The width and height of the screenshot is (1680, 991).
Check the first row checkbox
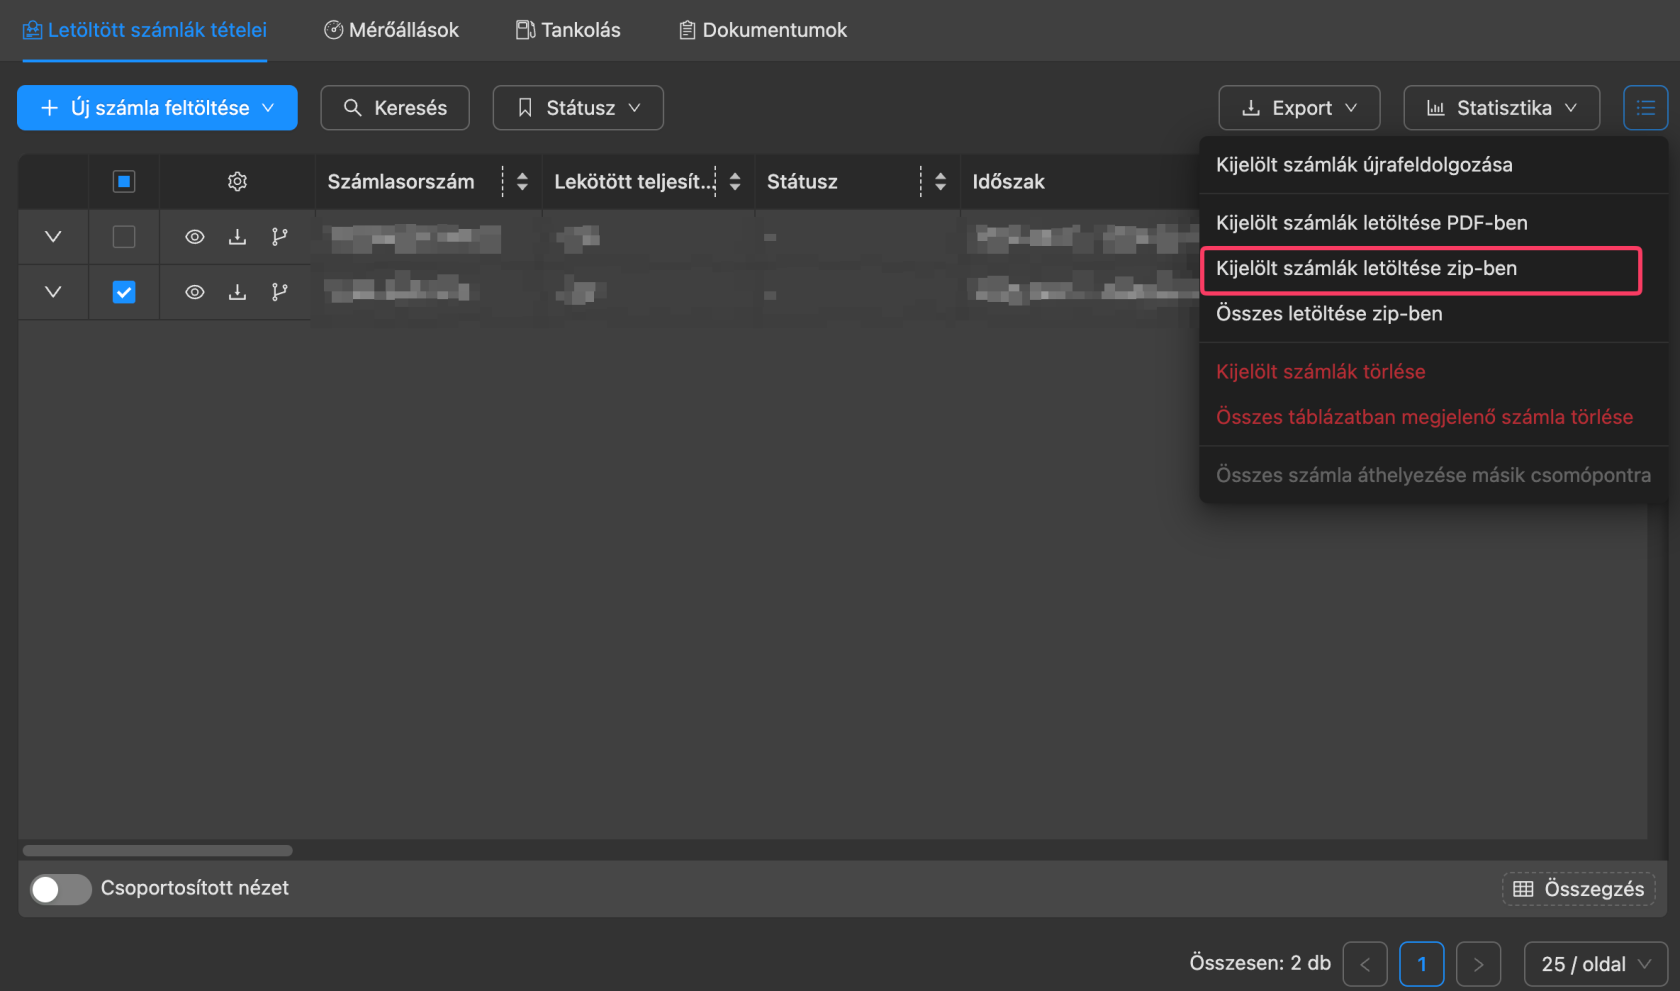tap(124, 237)
